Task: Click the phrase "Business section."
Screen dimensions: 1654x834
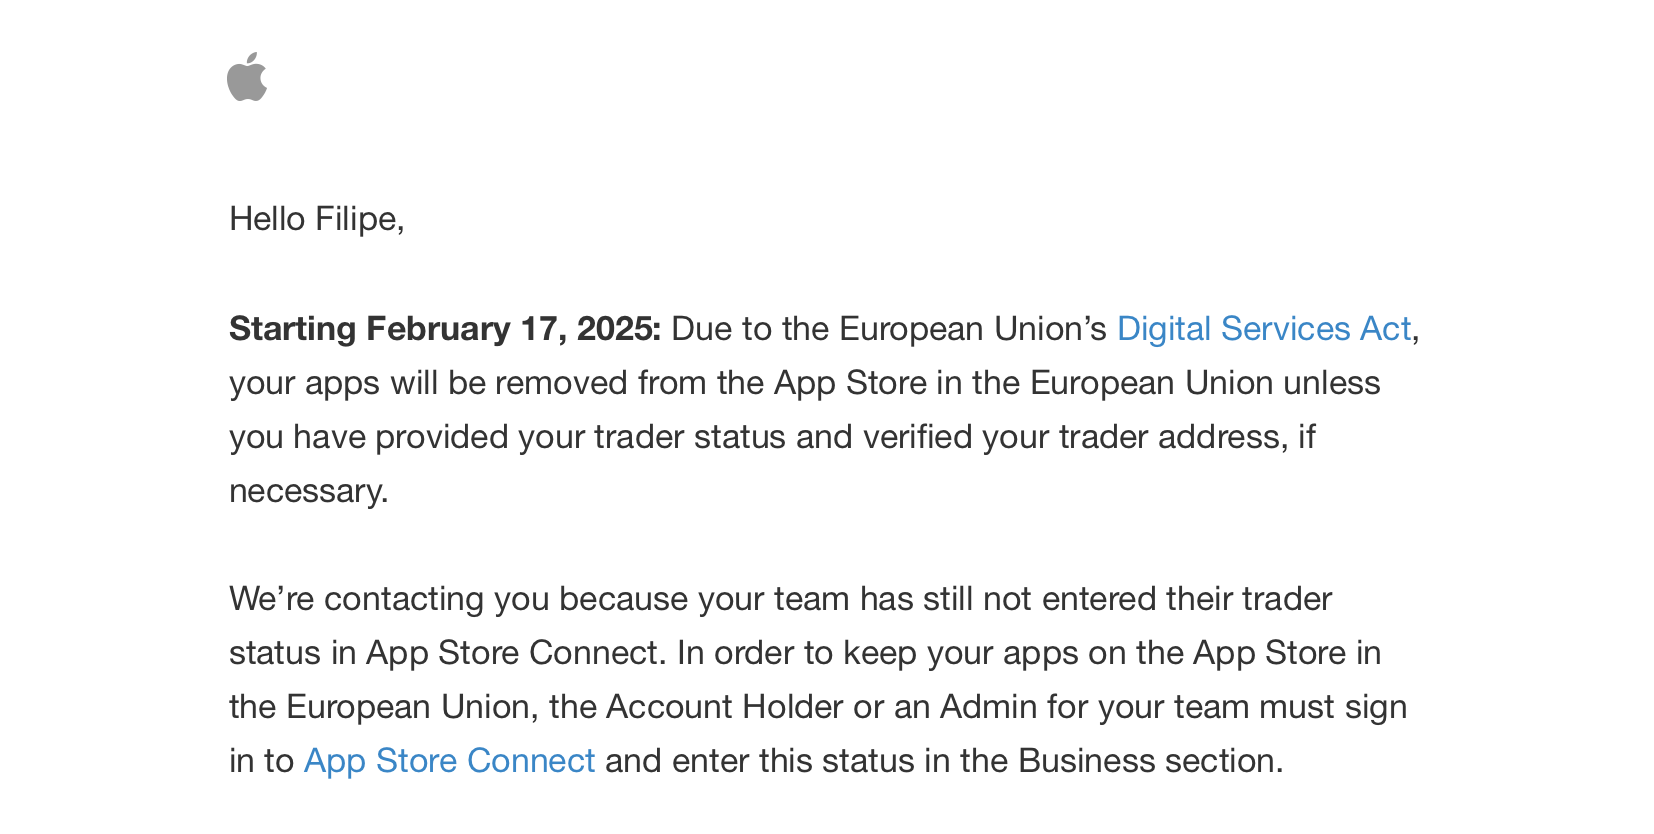Action: (x=1150, y=761)
